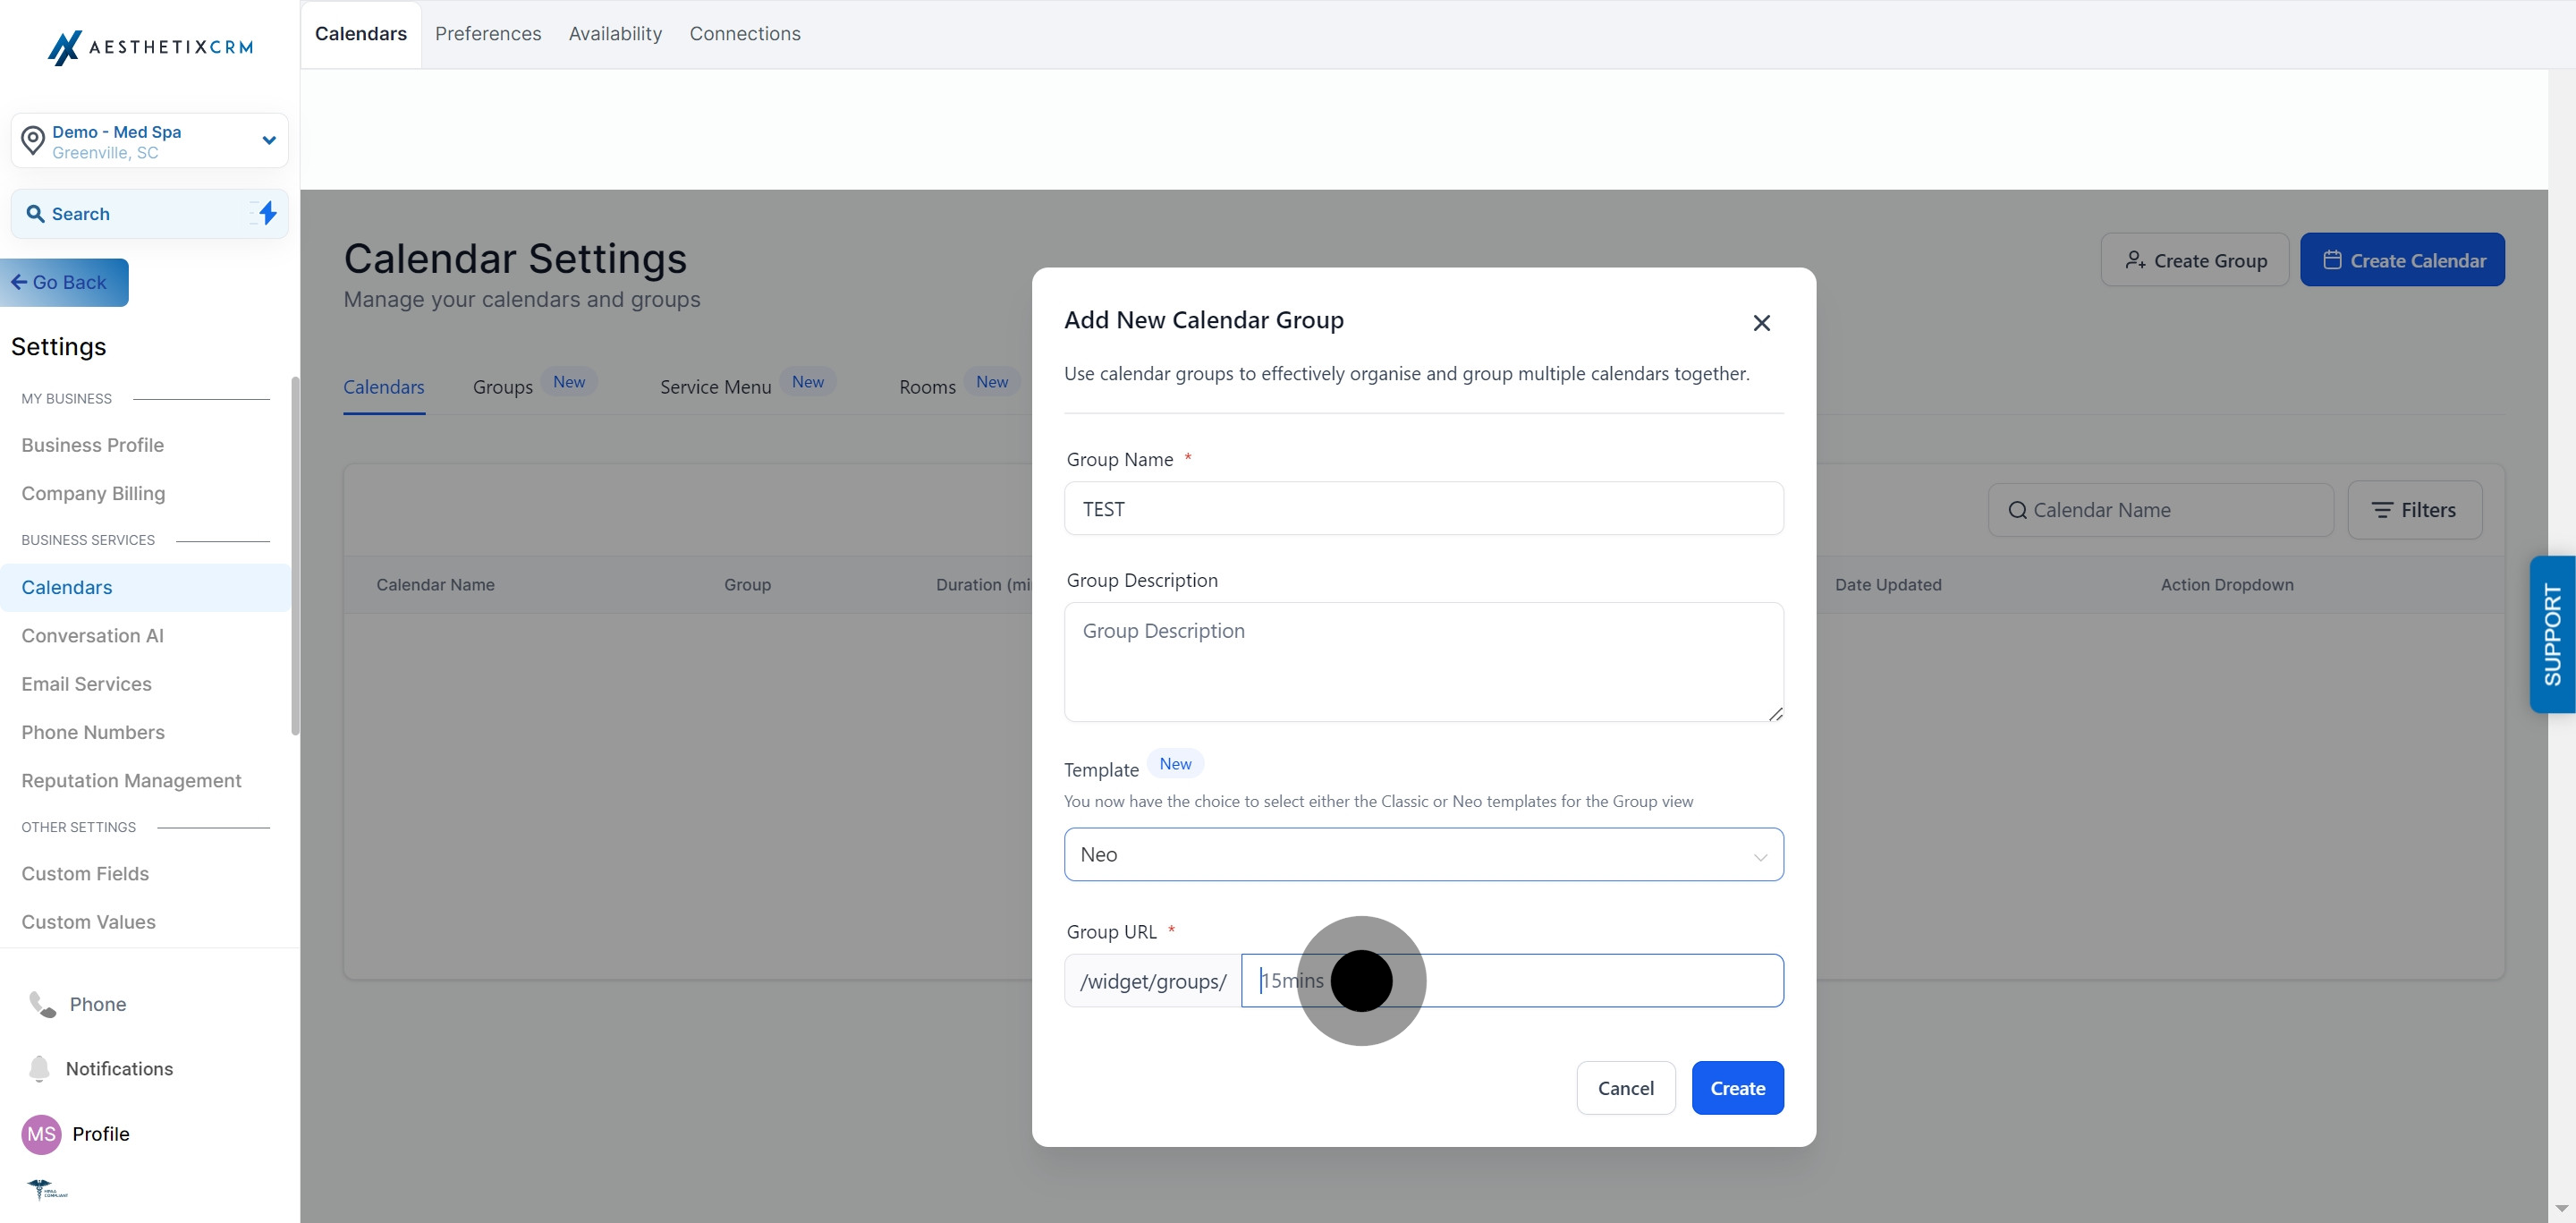Open the Availability tab
Viewport: 2576px width, 1223px height.
click(615, 34)
